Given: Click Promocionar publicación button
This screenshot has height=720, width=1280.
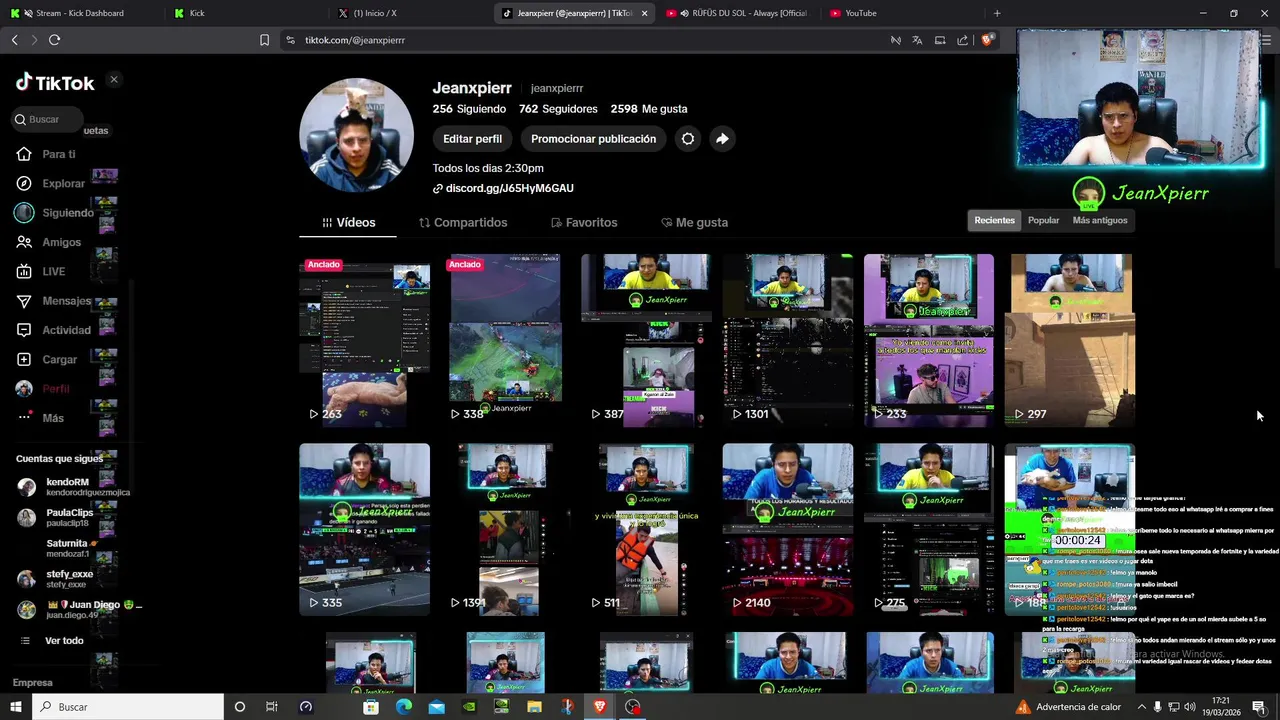Looking at the screenshot, I should [593, 139].
